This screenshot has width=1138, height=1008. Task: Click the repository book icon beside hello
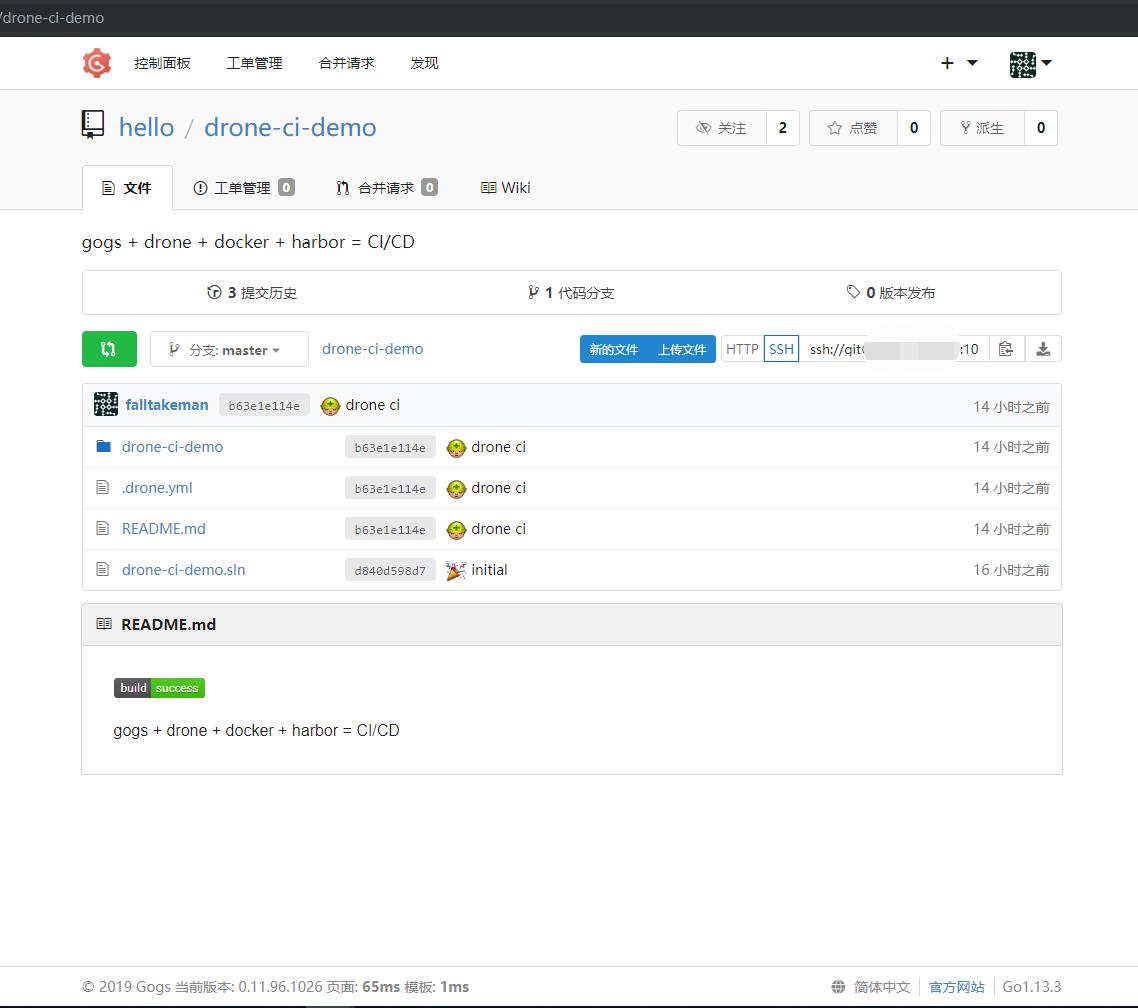pos(93,124)
